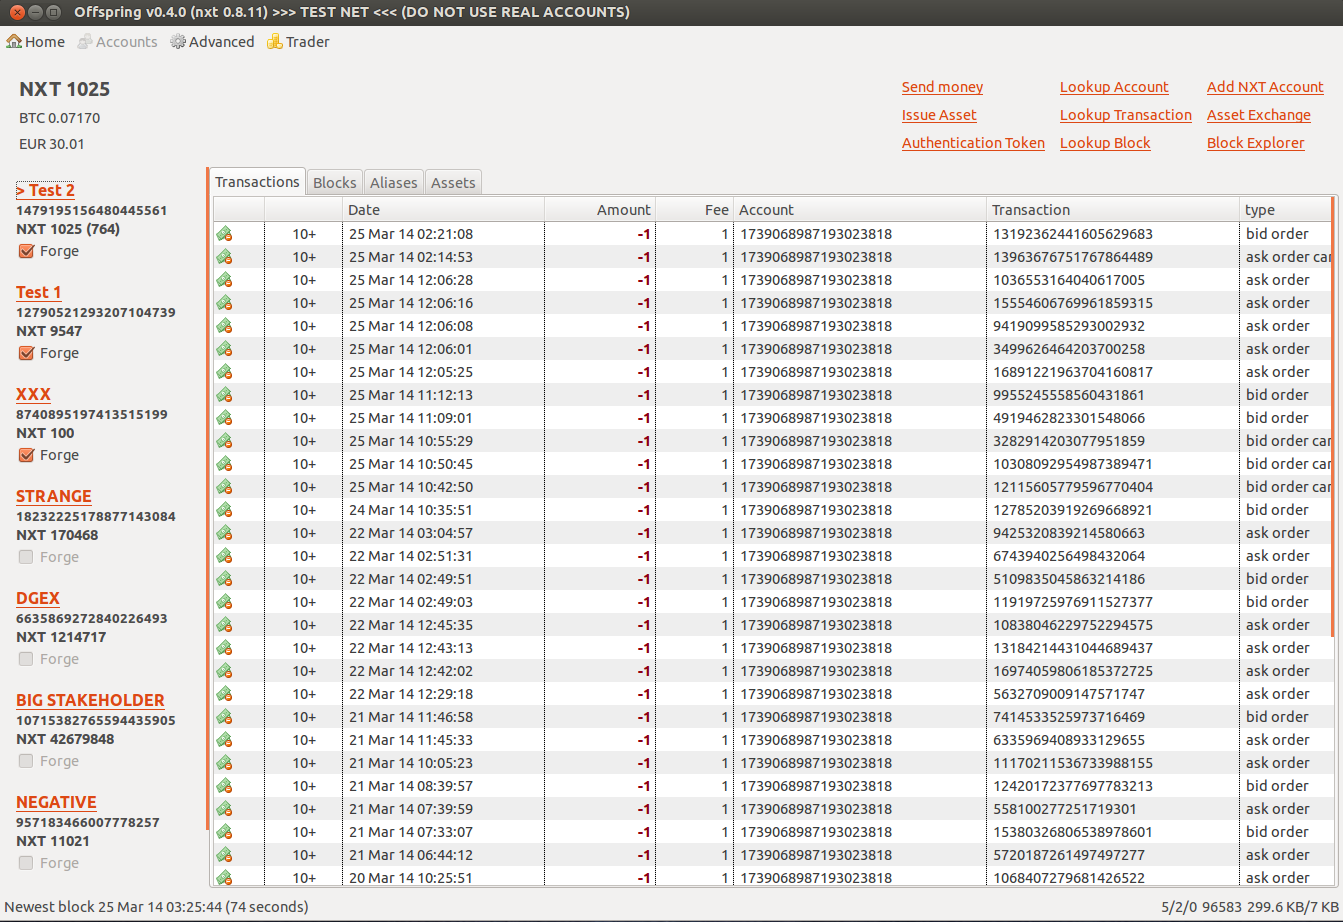This screenshot has width=1343, height=922.
Task: Click the transaction icon in the 12:06:28 row
Action: point(224,280)
